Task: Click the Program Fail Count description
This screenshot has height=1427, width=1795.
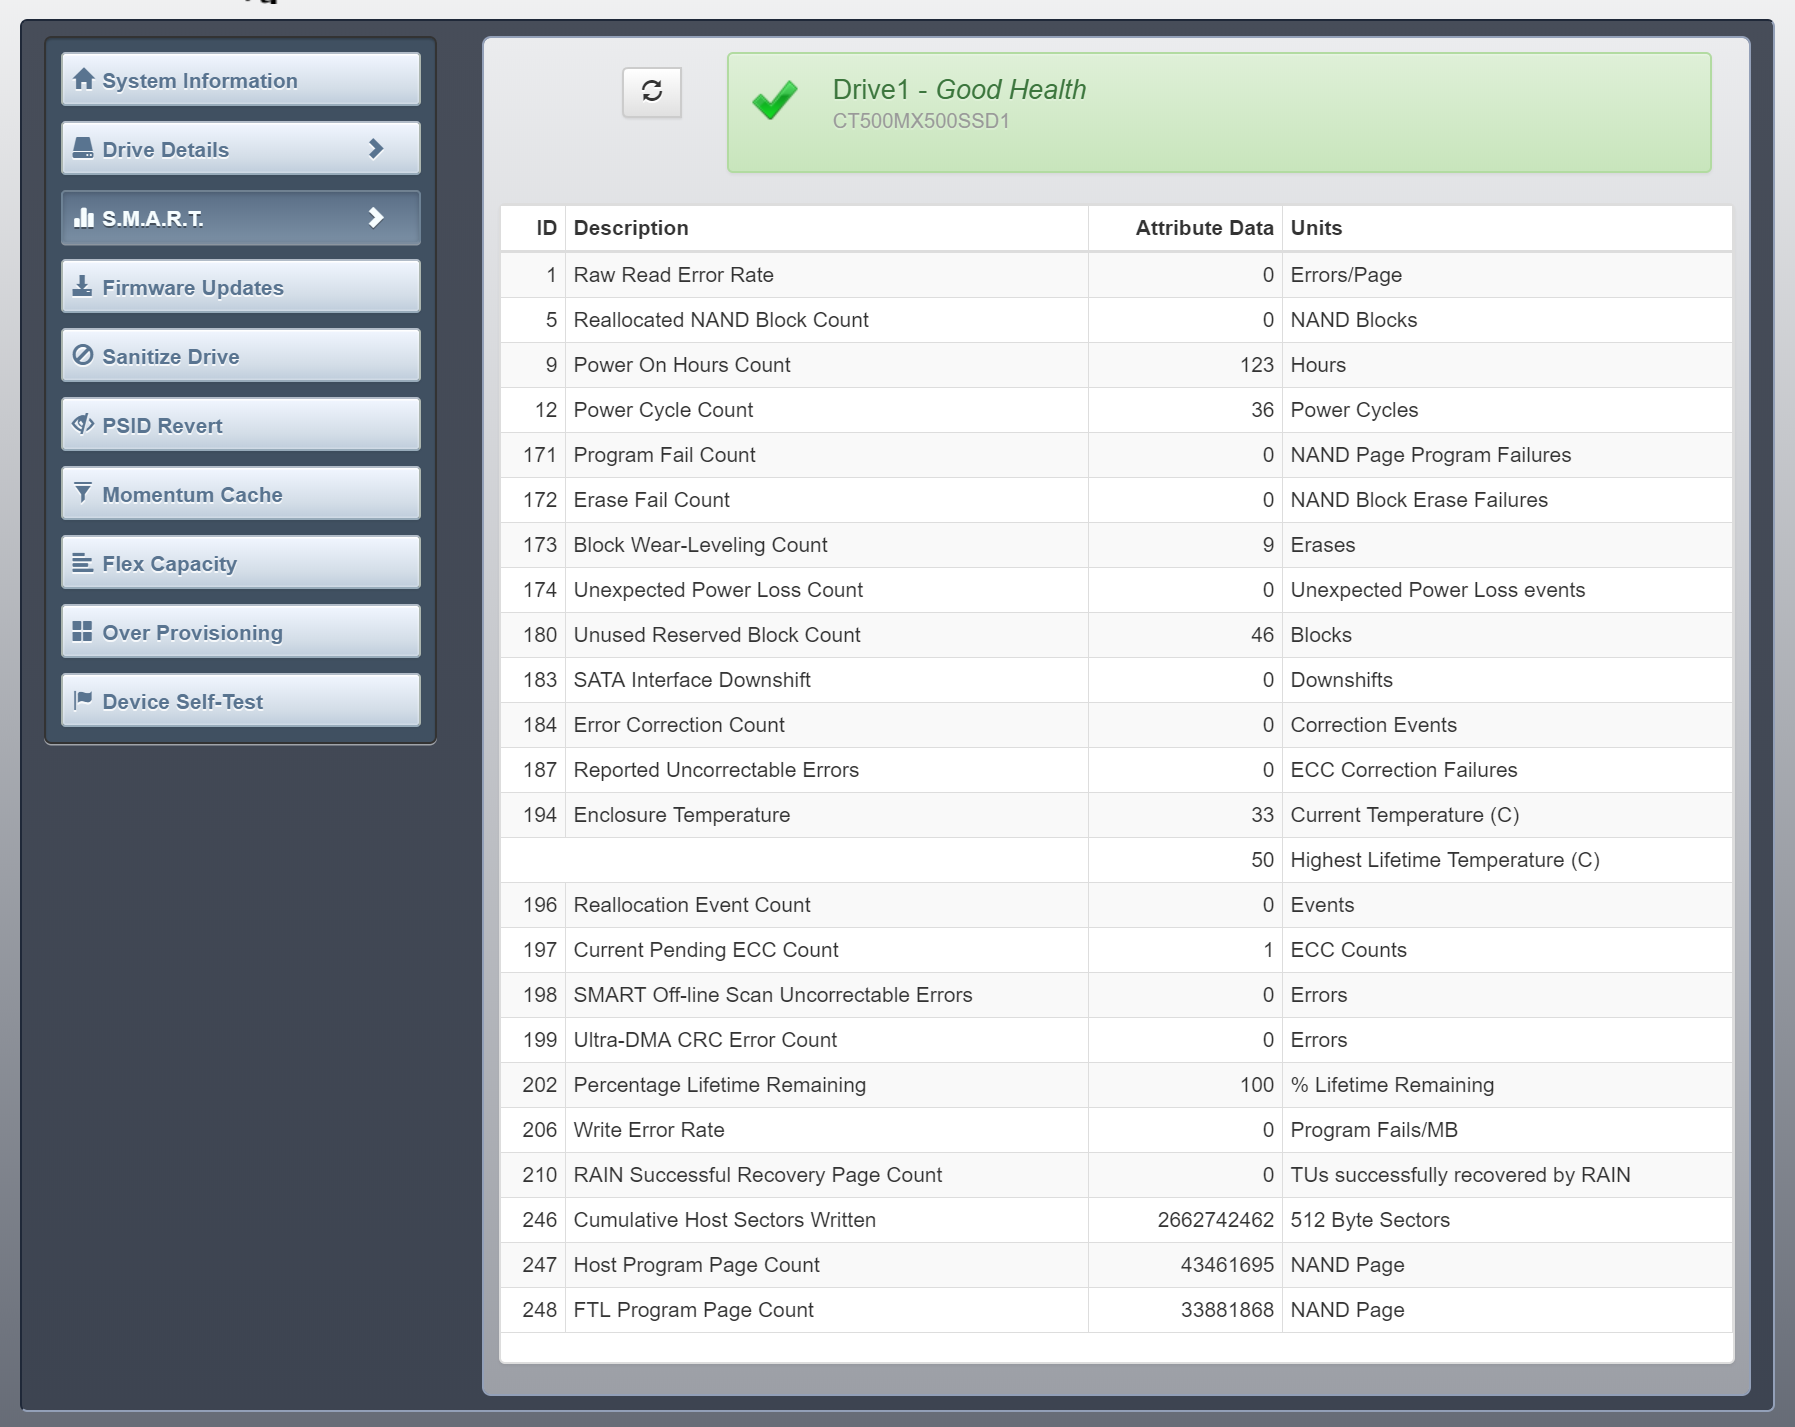Action: pos(664,455)
